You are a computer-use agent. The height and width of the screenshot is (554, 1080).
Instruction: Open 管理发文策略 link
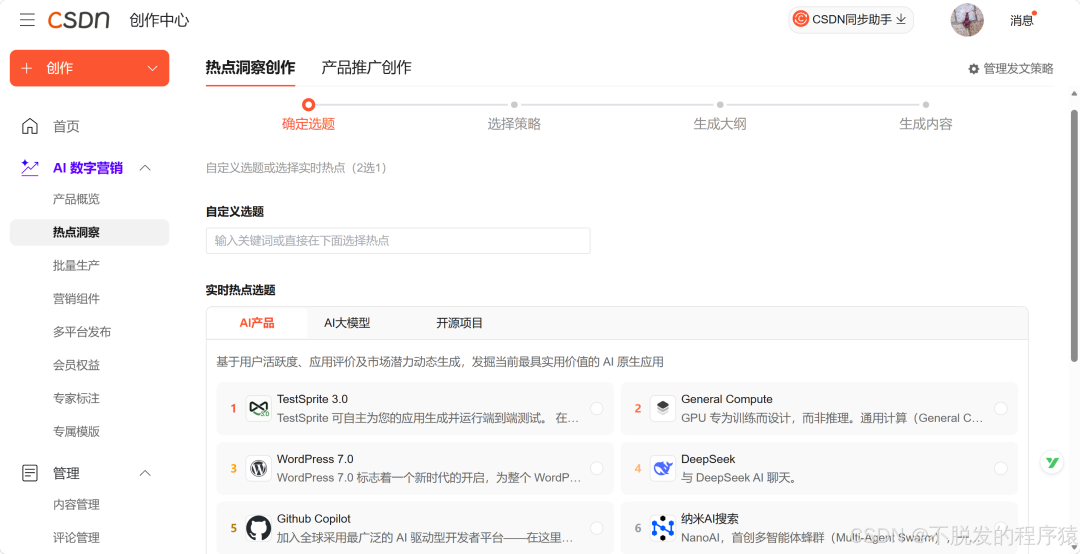(x=1018, y=68)
